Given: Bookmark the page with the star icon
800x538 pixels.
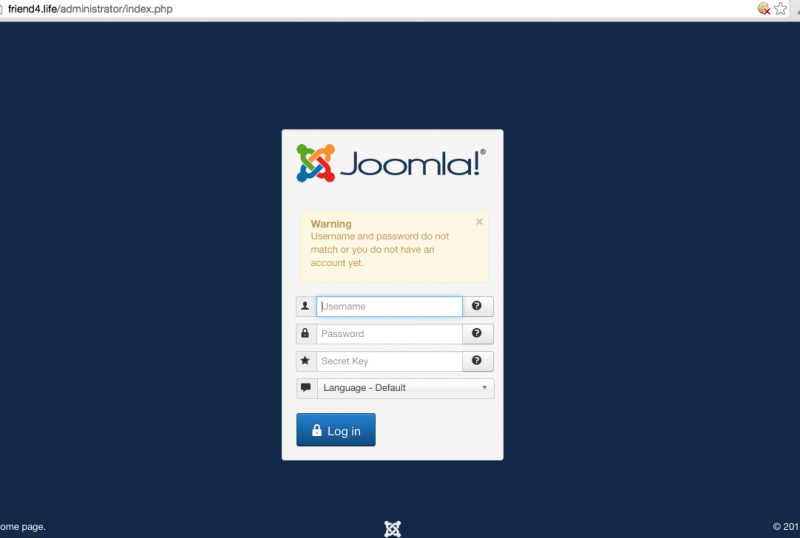Looking at the screenshot, I should tap(781, 9).
